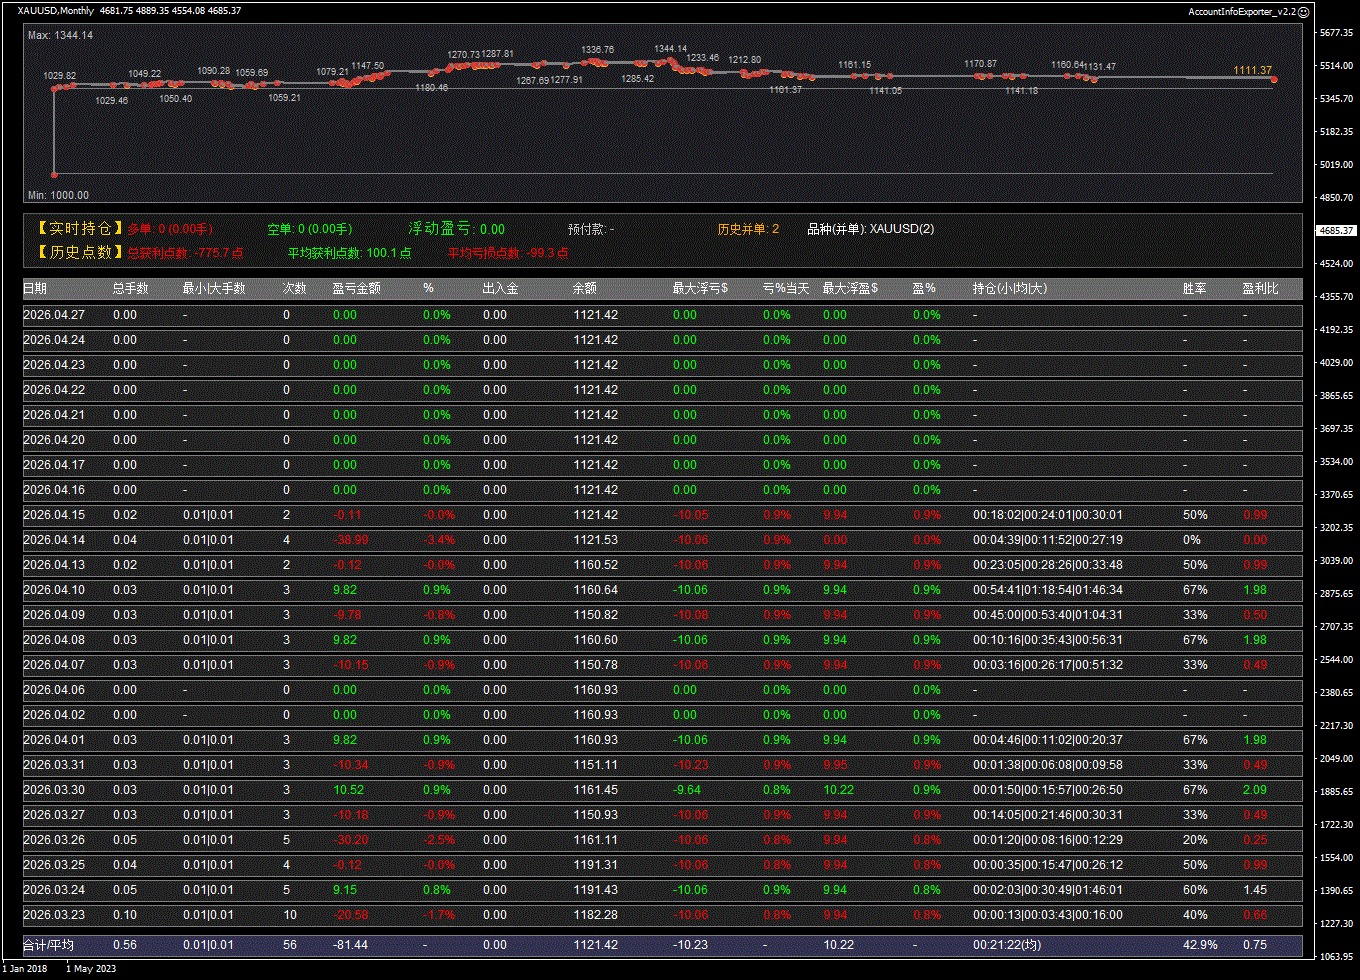Click the 【历史点数】 section label
The image size is (1360, 980).
tap(80, 253)
